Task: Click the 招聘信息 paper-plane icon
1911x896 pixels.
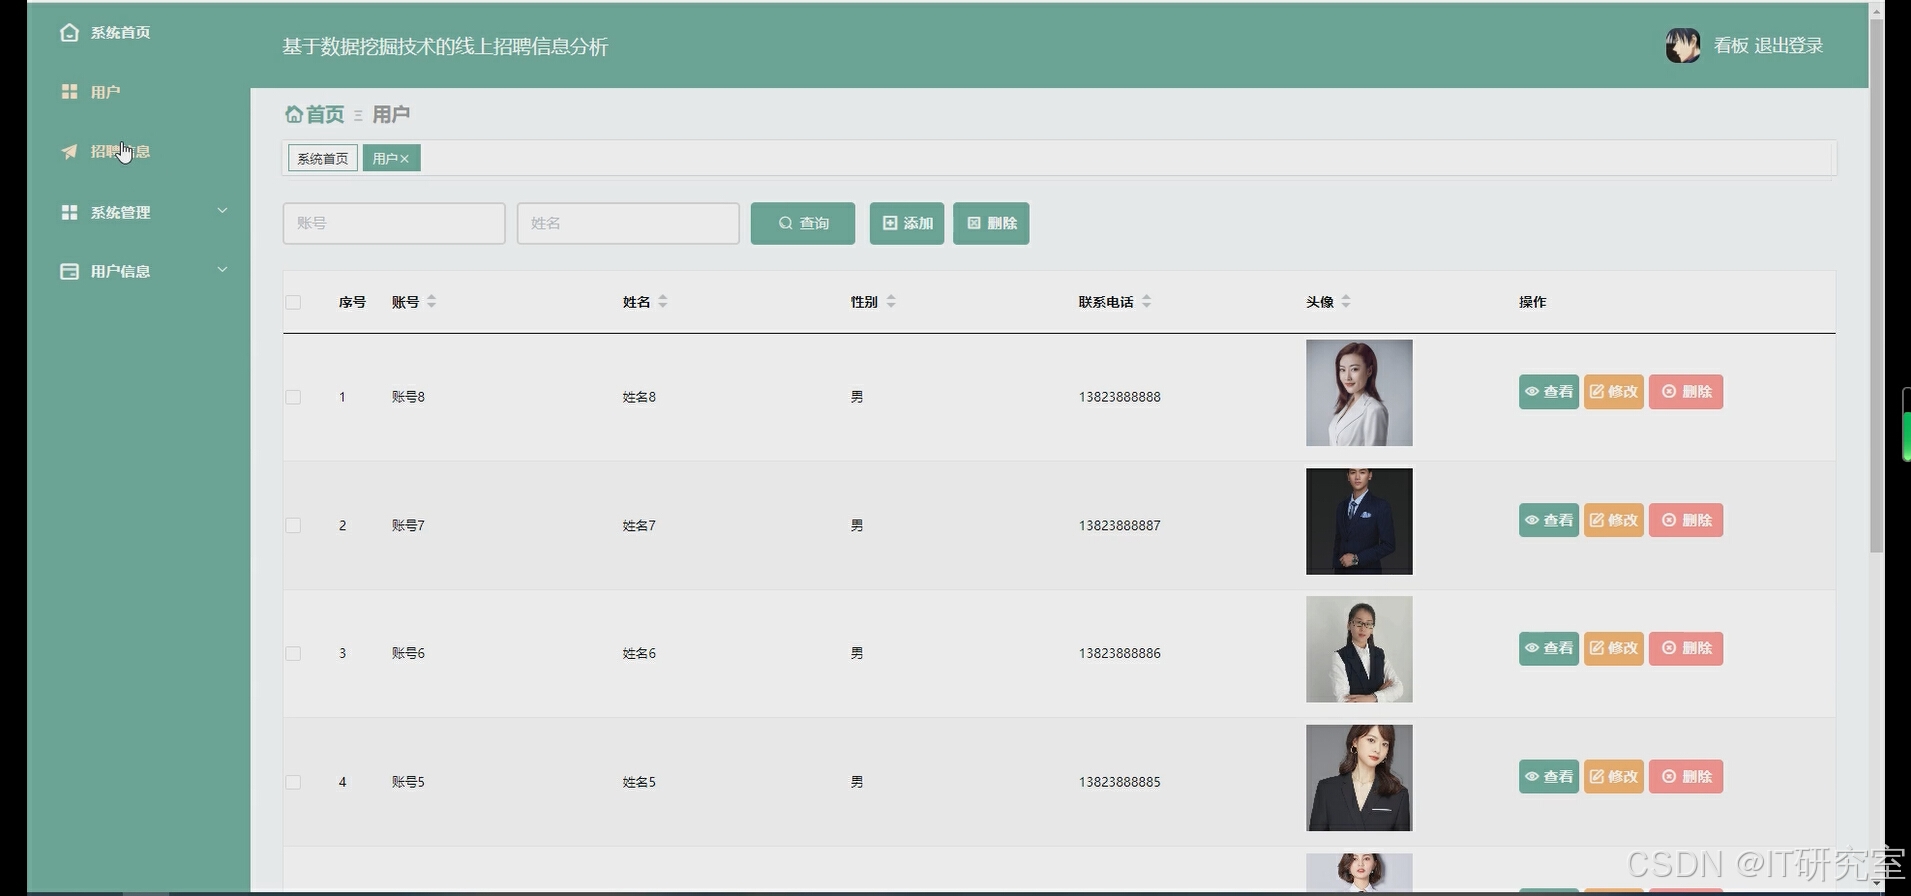Action: click(69, 151)
